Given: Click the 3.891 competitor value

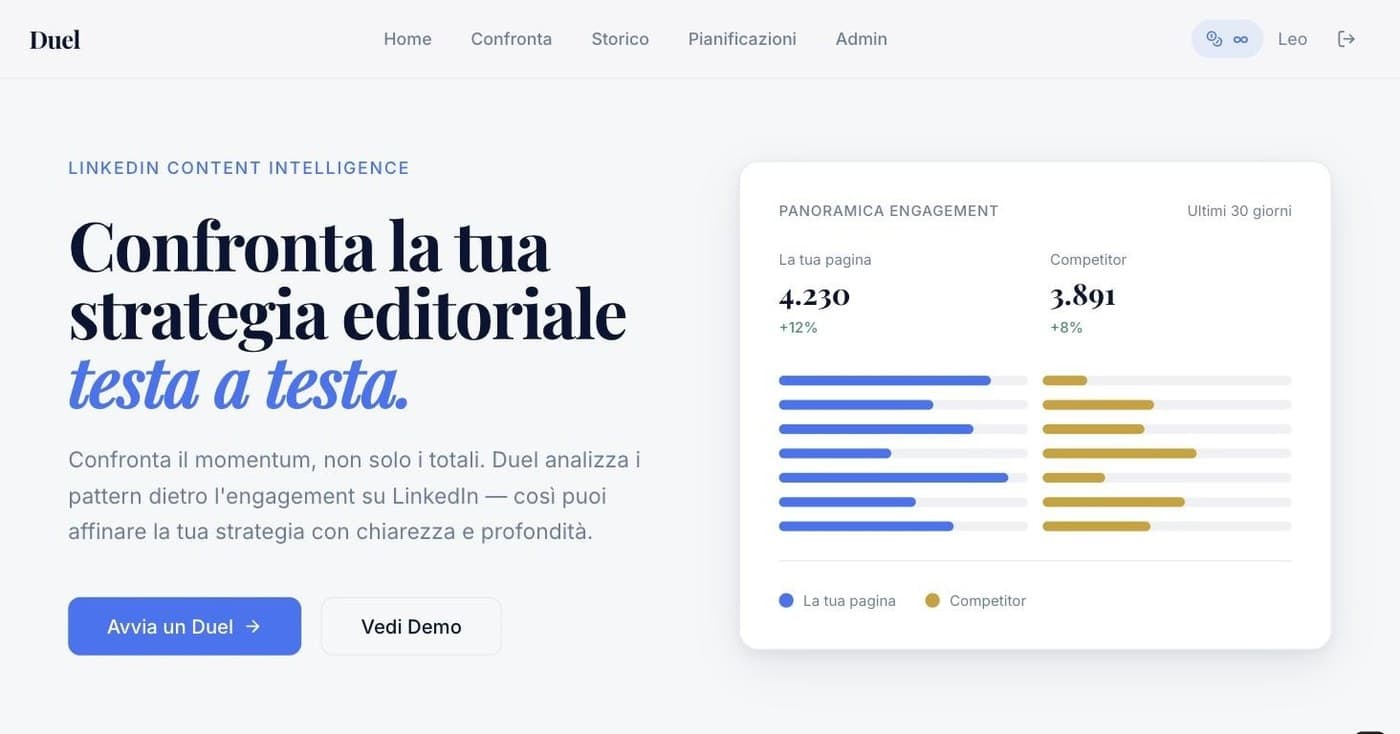Looking at the screenshot, I should pyautogui.click(x=1083, y=296).
